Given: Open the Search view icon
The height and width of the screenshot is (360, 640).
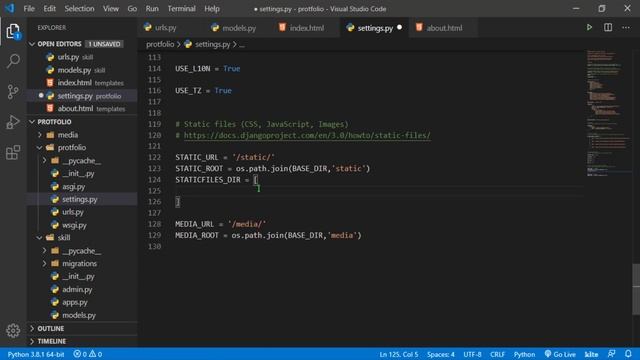Looking at the screenshot, I should click(x=13, y=61).
